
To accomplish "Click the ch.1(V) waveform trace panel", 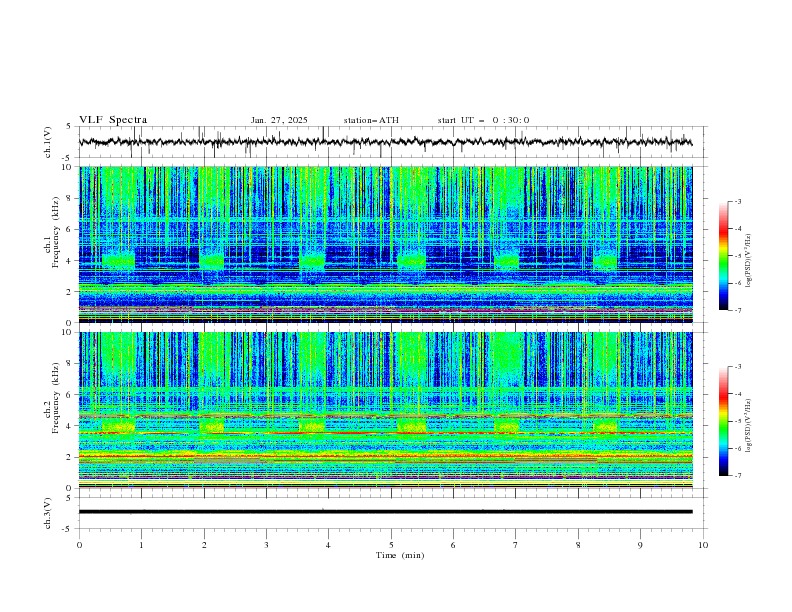I will click(x=392, y=142).
